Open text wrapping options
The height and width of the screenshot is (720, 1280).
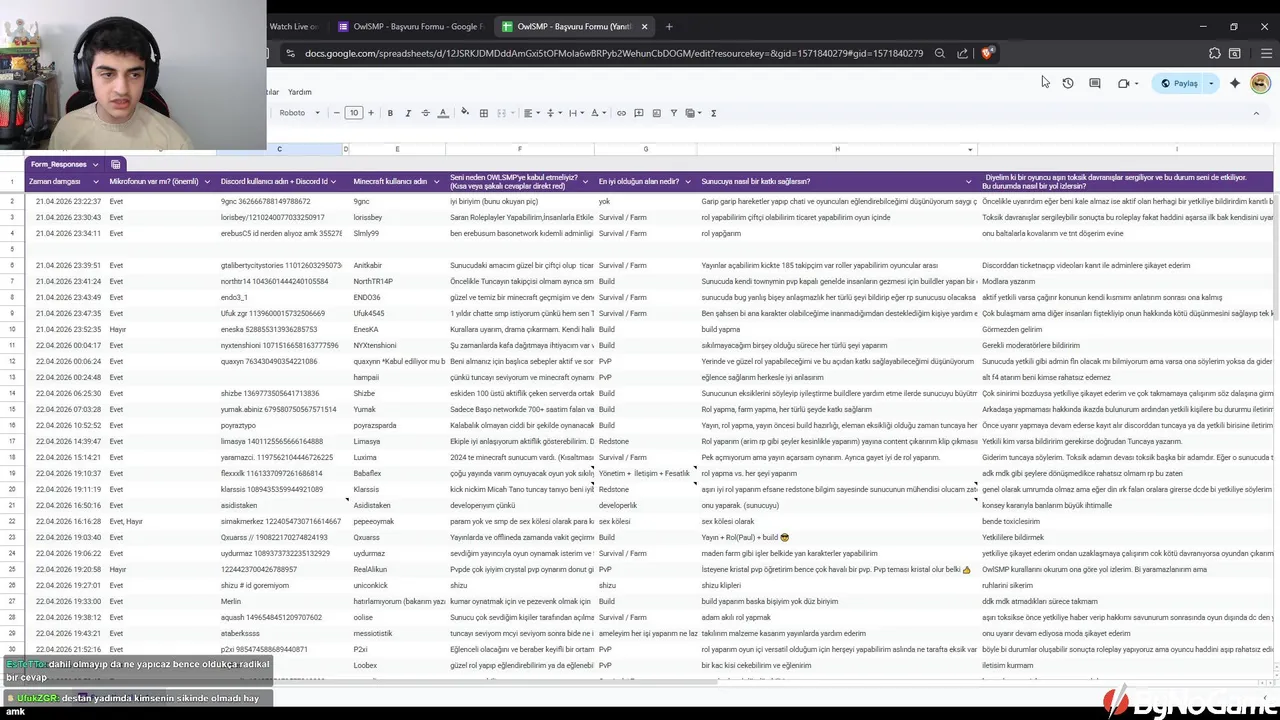[x=575, y=113]
